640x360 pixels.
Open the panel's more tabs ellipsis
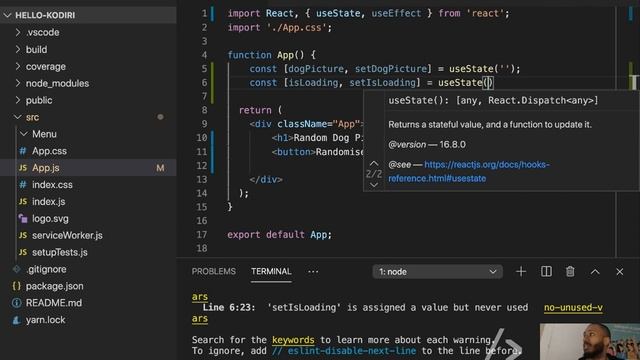313,272
